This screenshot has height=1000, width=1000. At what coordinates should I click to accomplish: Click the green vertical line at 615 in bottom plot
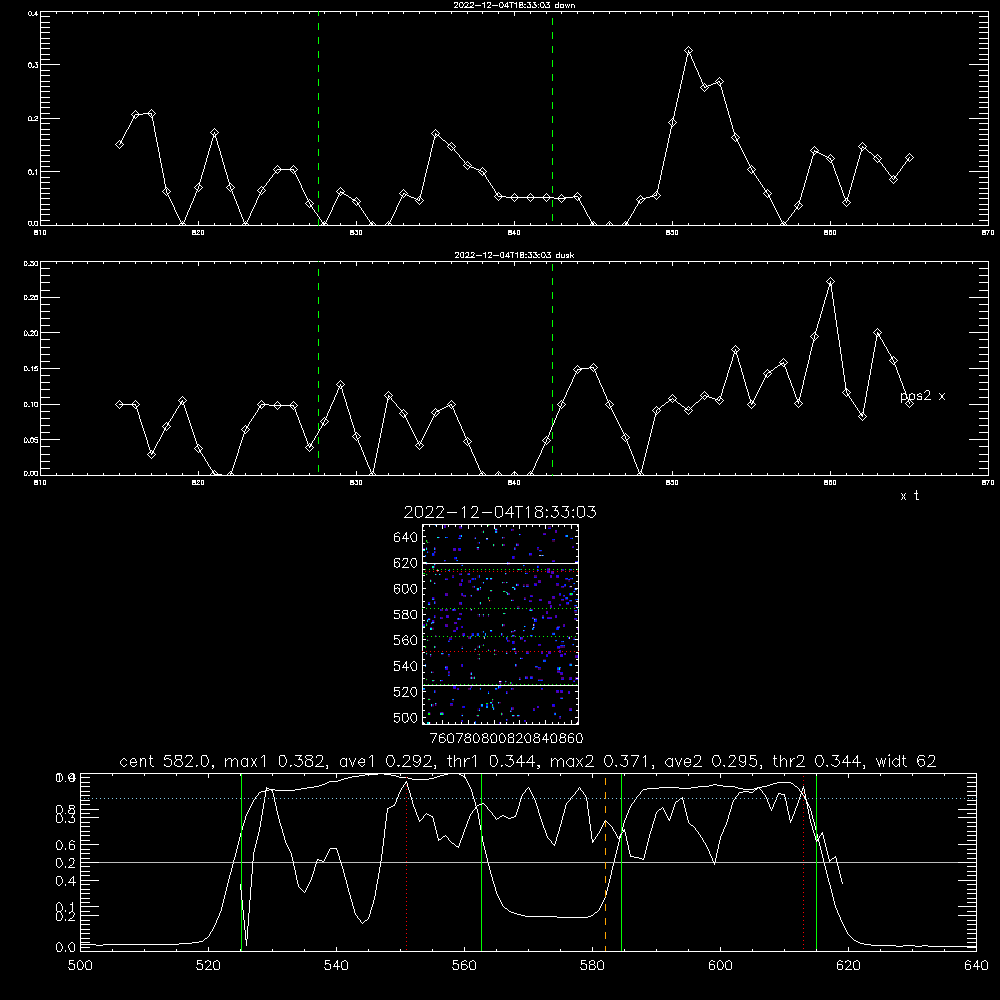(x=816, y=862)
